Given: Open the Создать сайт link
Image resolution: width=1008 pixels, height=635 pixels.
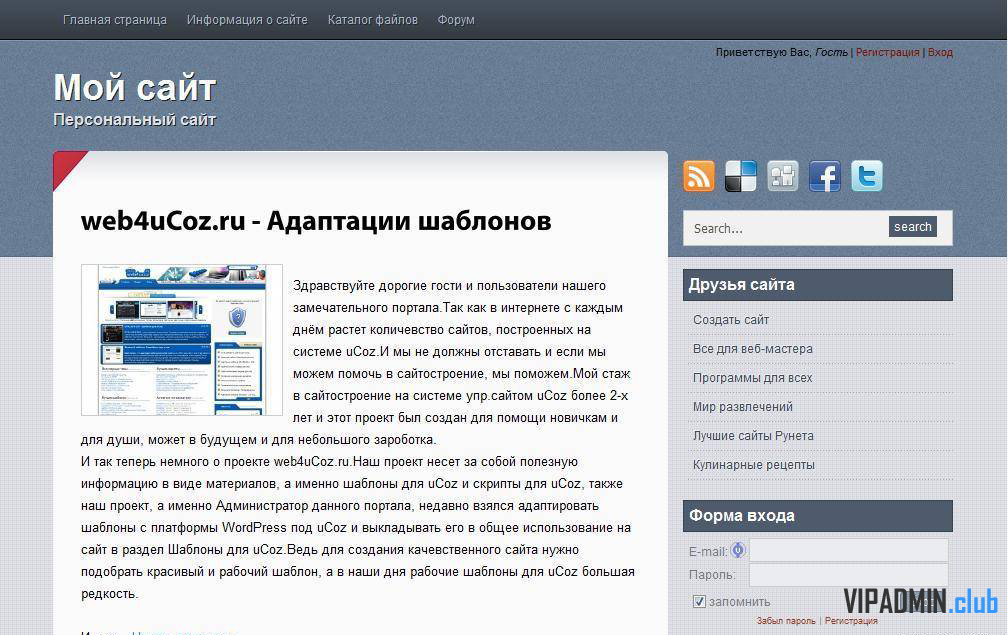Looking at the screenshot, I should point(731,319).
